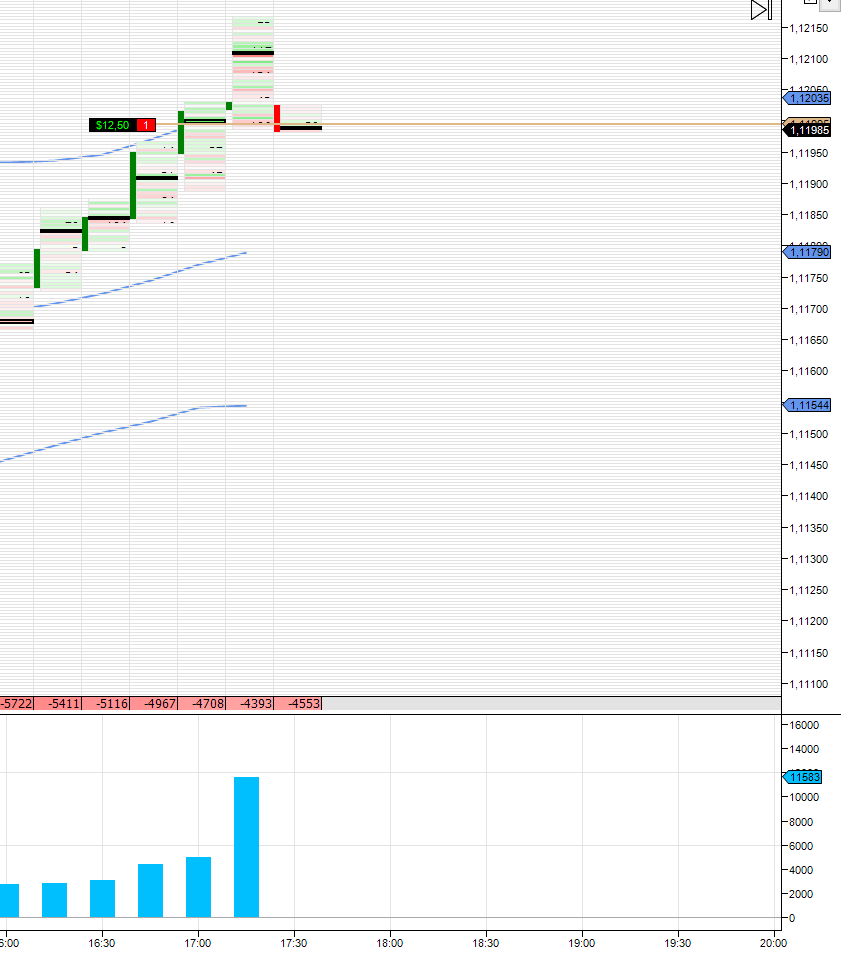
Task: Click the -4393 delta cell
Action: click(250, 703)
